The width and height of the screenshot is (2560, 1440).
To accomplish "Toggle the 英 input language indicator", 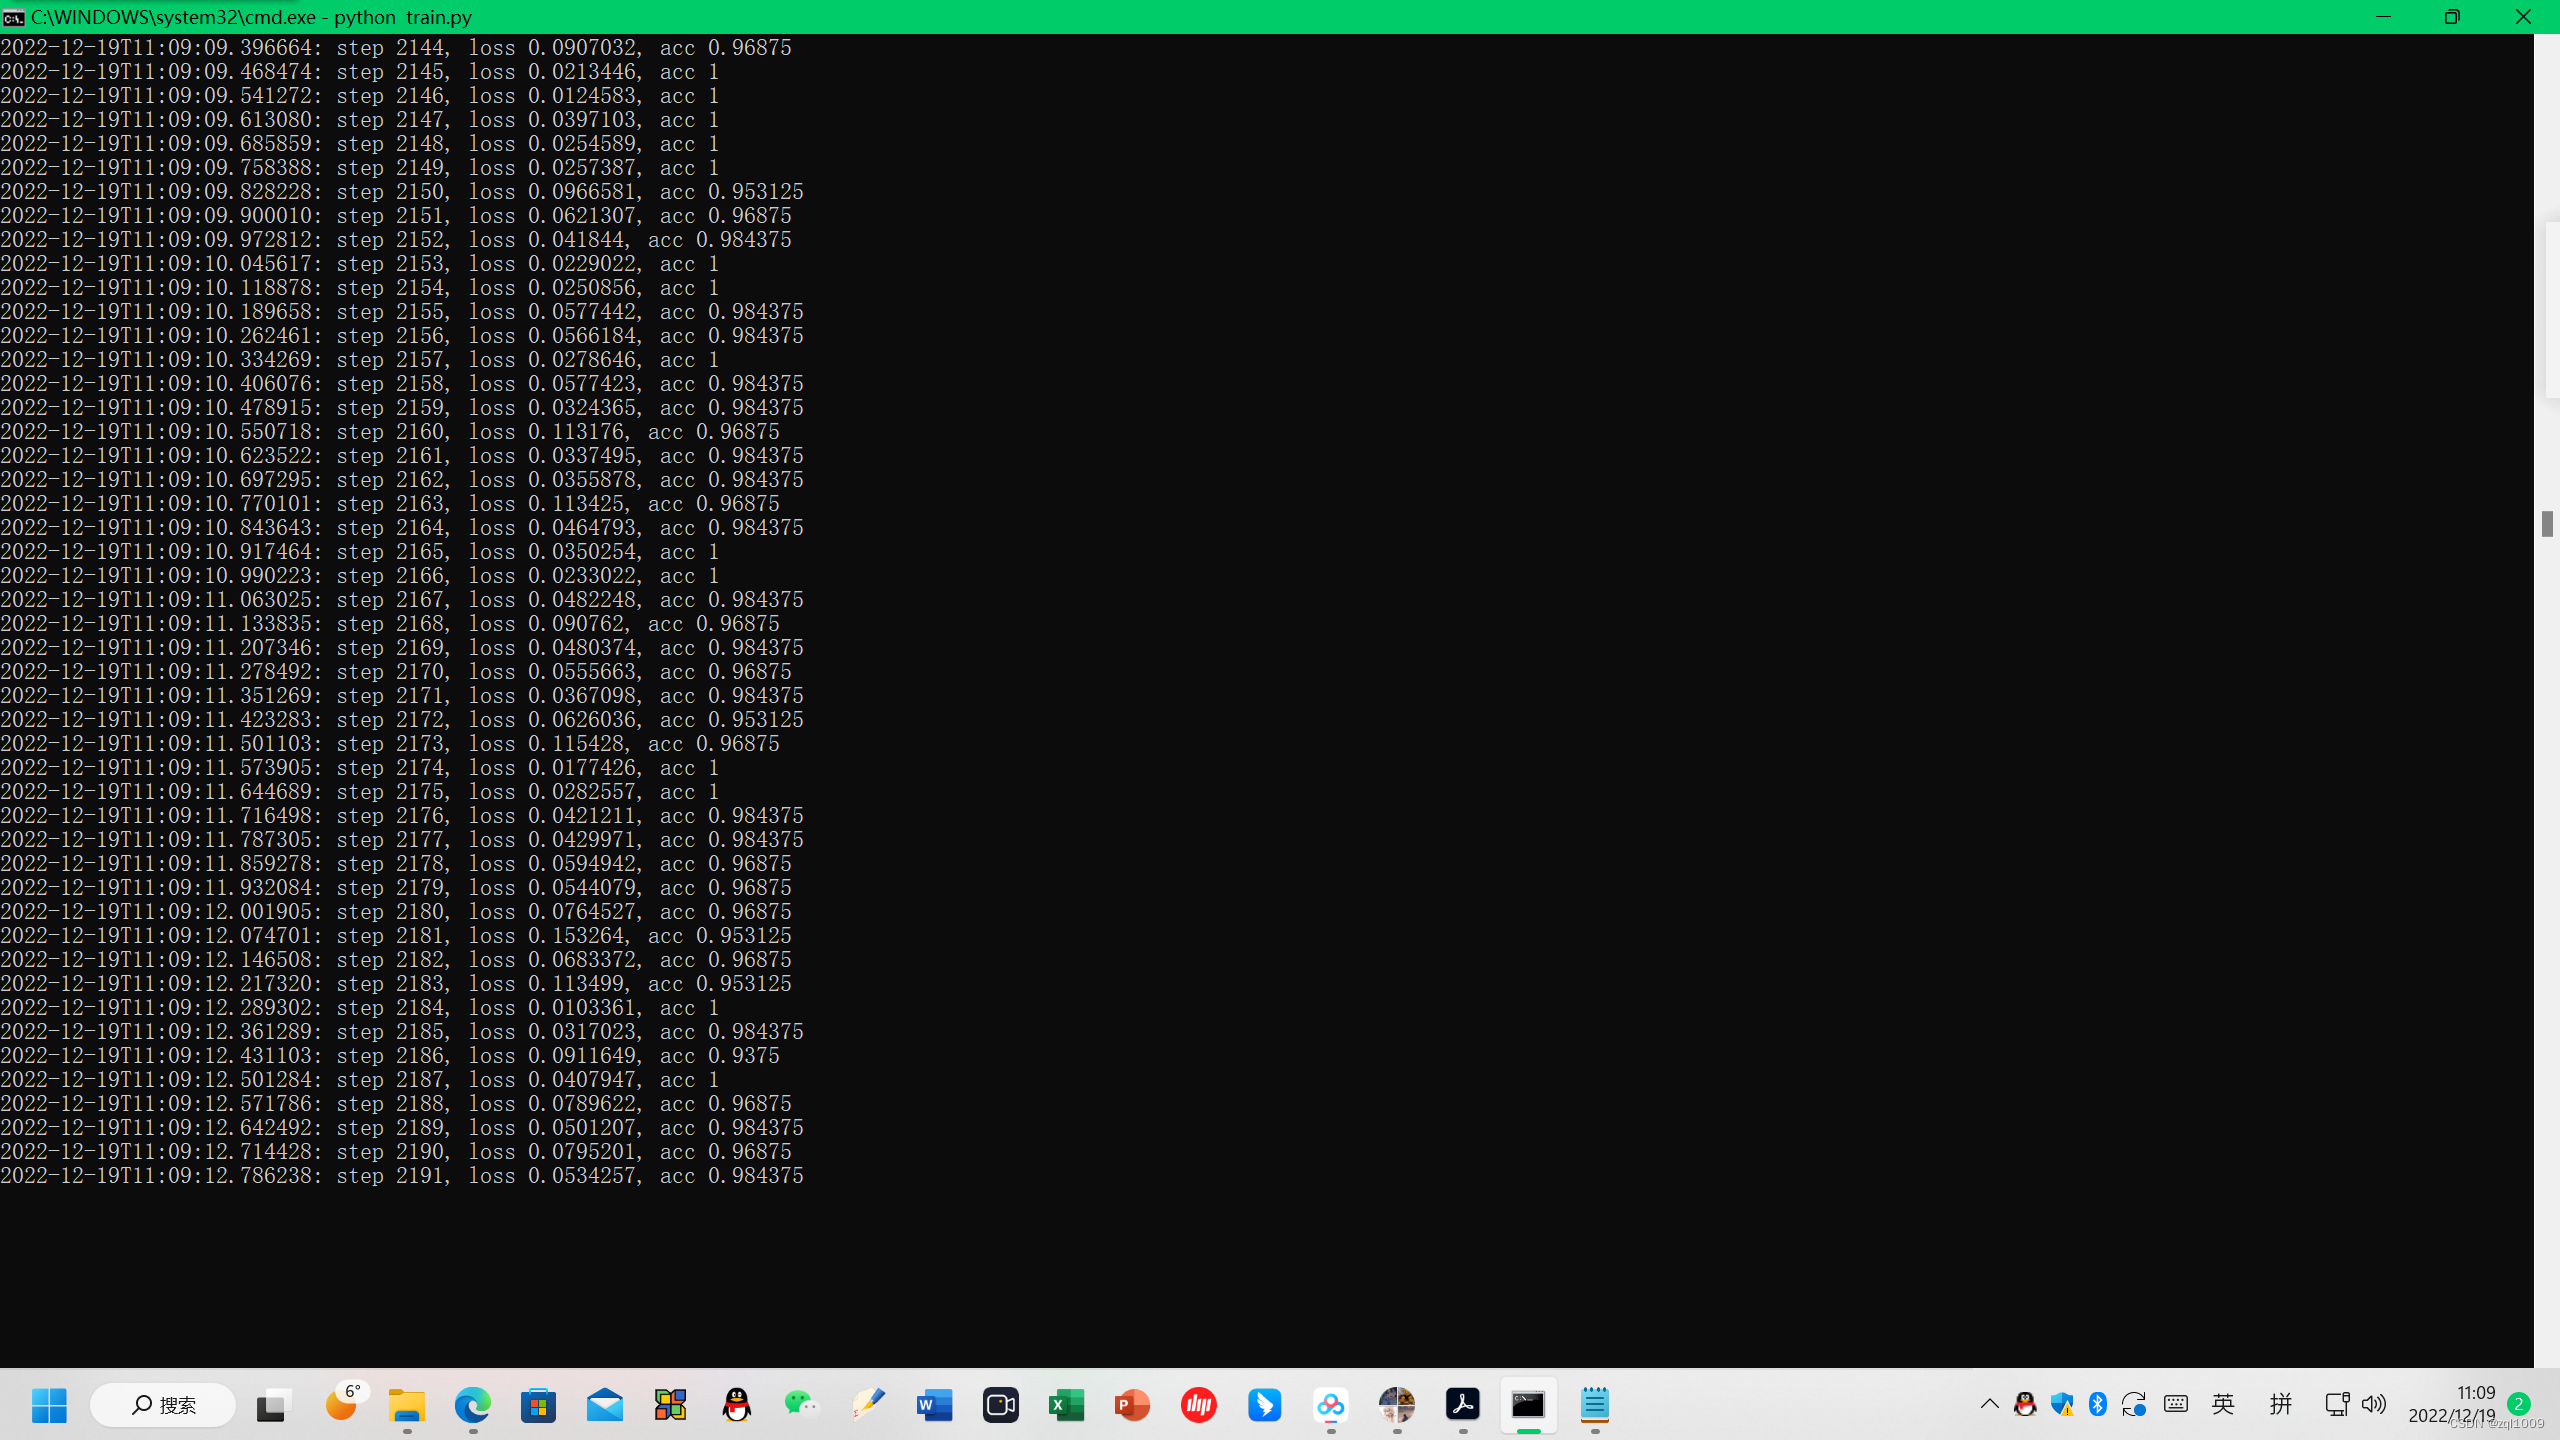I will point(2223,1404).
